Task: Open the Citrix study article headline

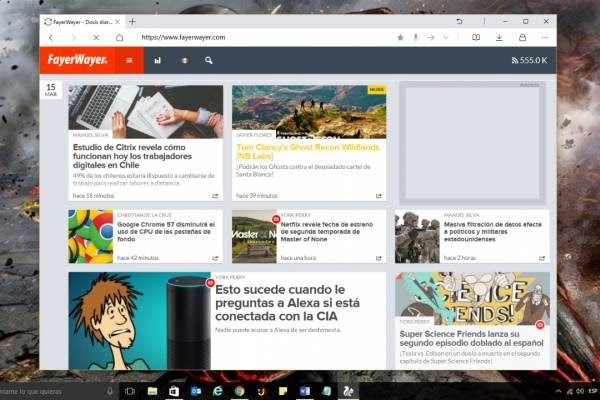Action: tap(132, 156)
